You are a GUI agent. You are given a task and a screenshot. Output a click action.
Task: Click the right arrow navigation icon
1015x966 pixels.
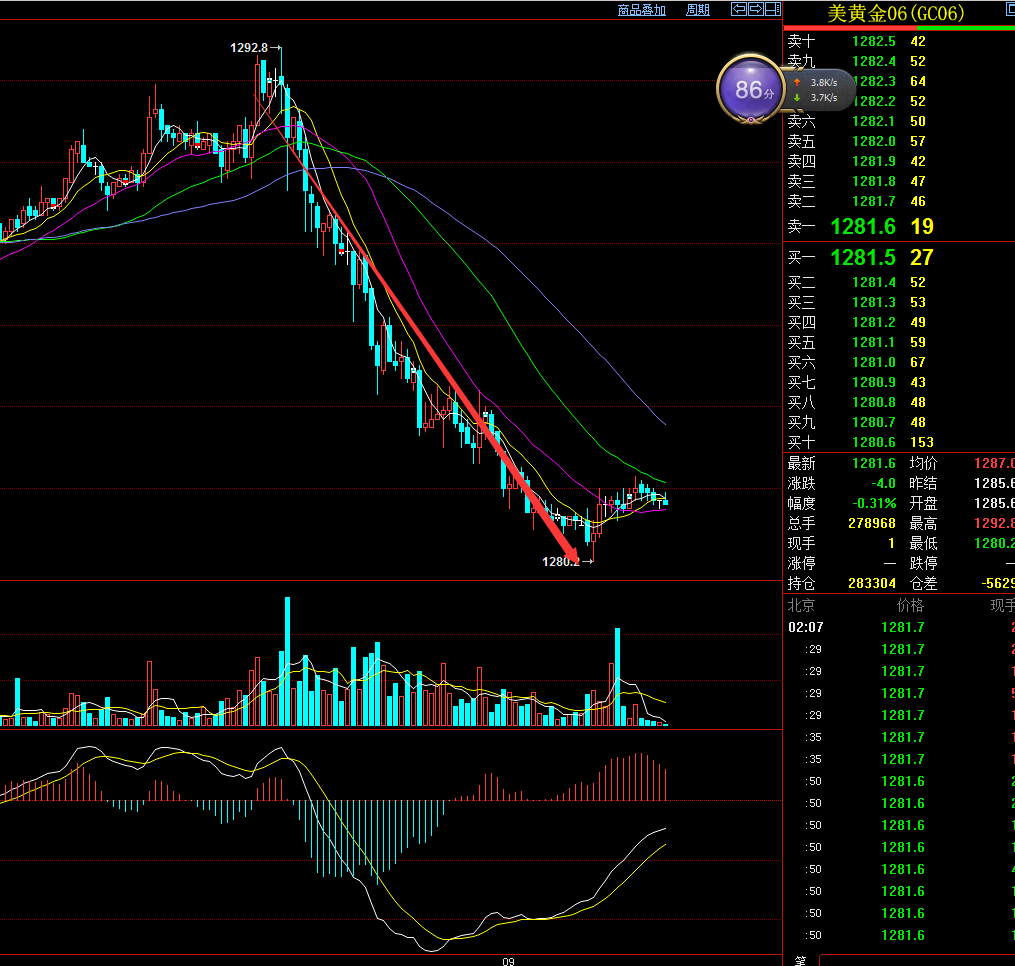tap(756, 9)
